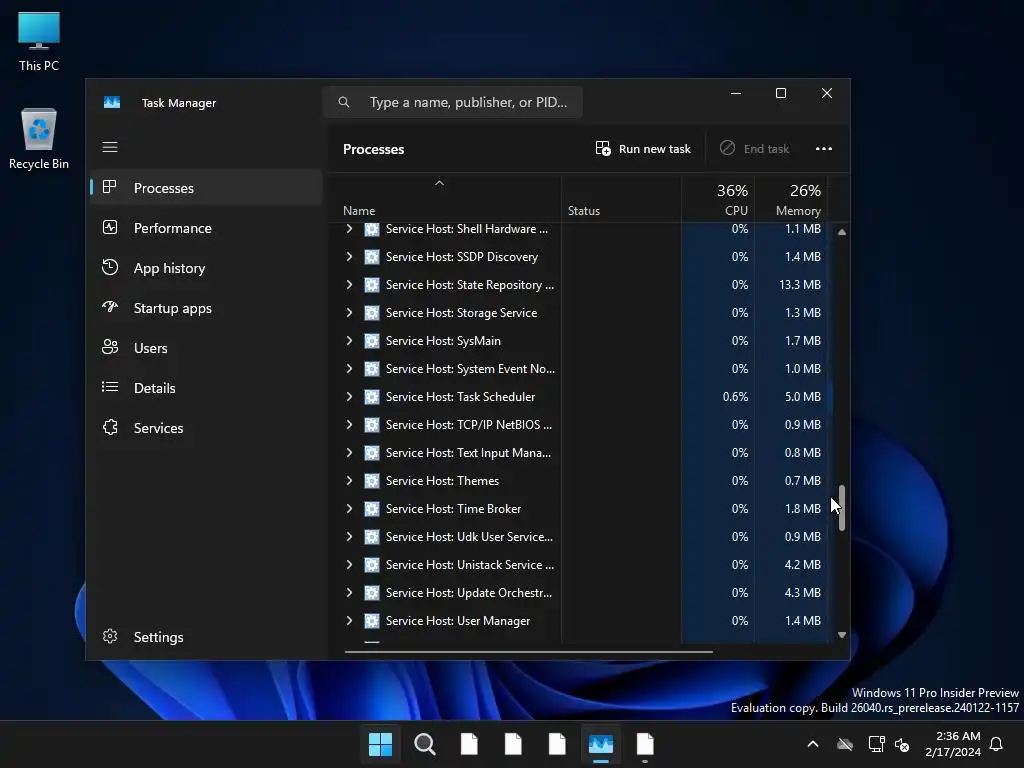Viewport: 1024px width, 768px height.
Task: Expand Service Host: Task Scheduler row
Action: [x=349, y=397]
